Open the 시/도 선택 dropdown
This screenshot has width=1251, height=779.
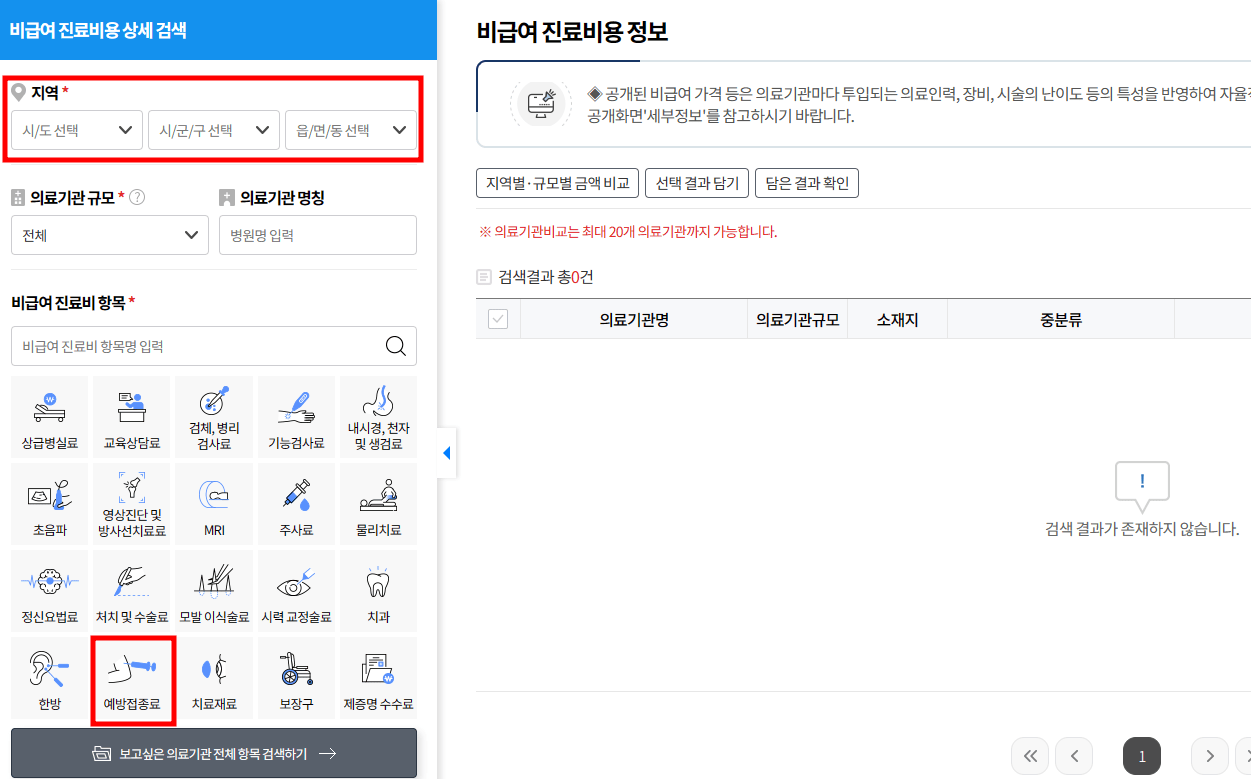(x=75, y=129)
